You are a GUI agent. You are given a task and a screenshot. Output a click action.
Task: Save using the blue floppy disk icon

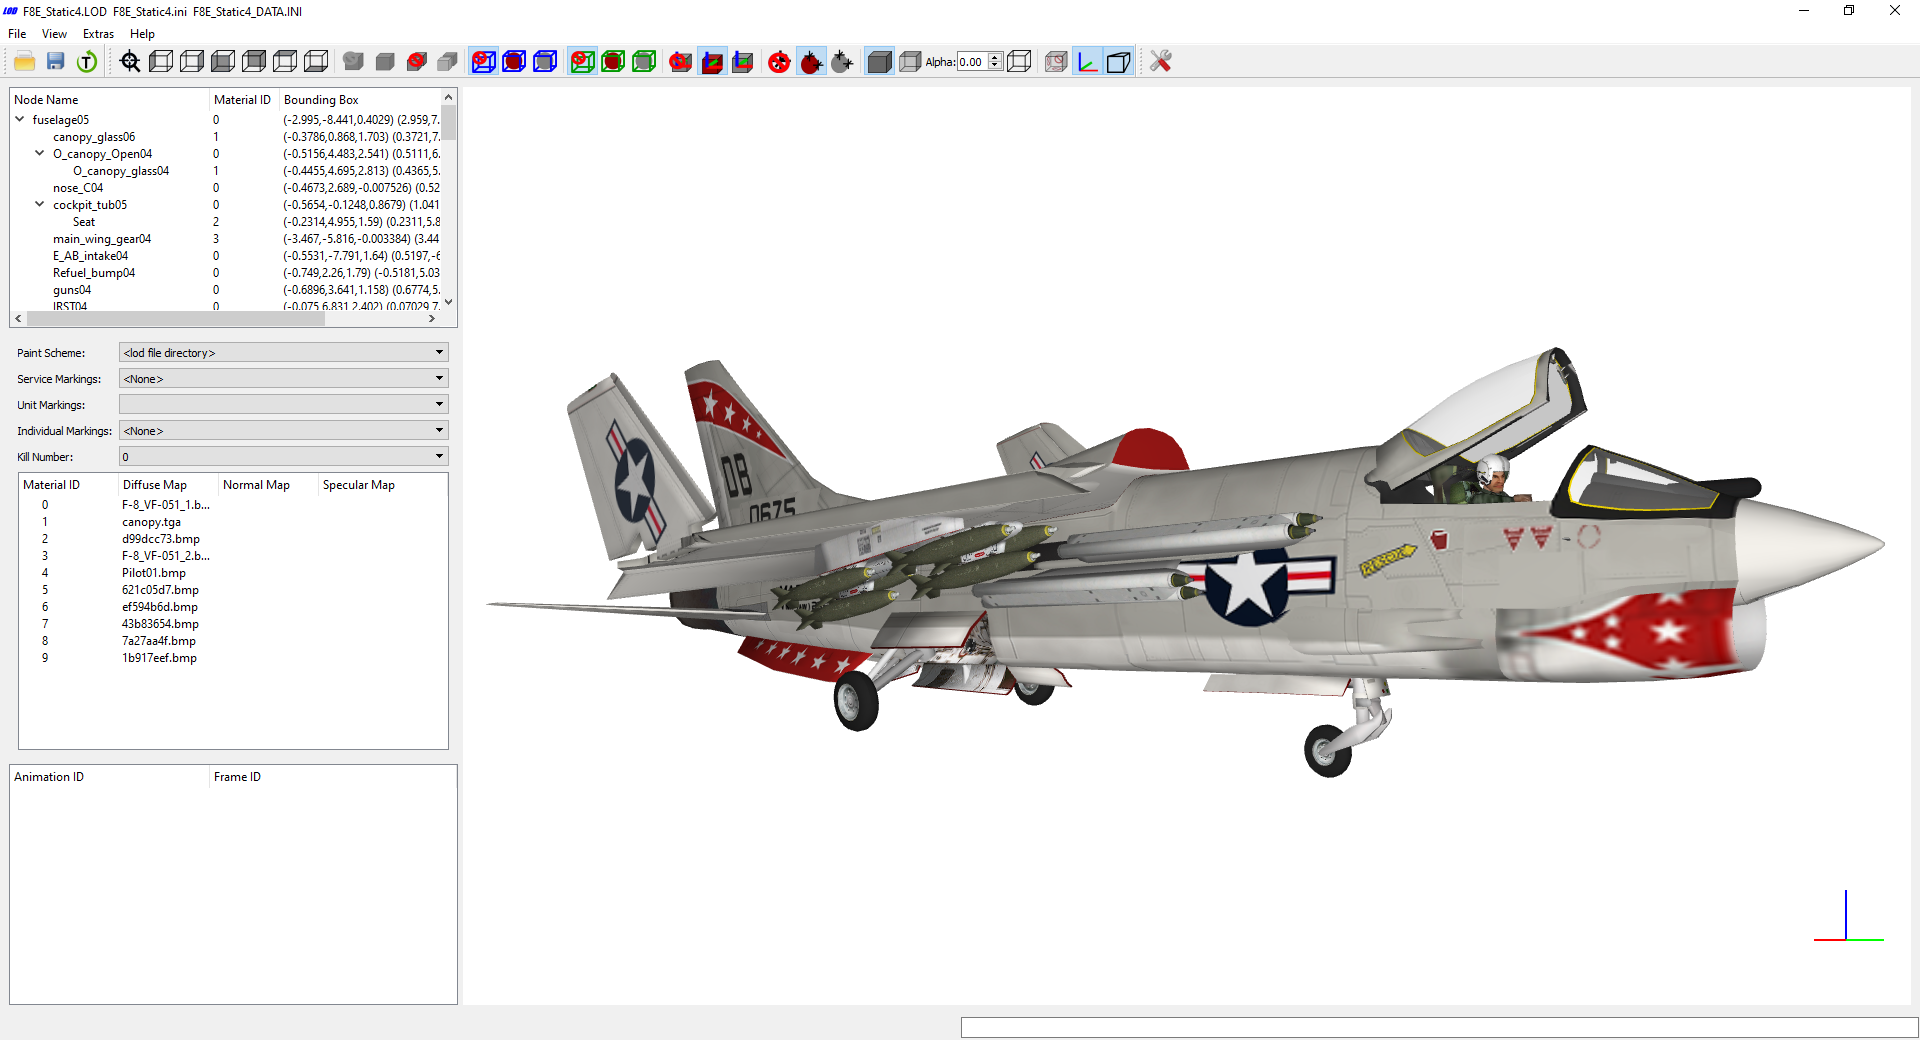point(56,62)
